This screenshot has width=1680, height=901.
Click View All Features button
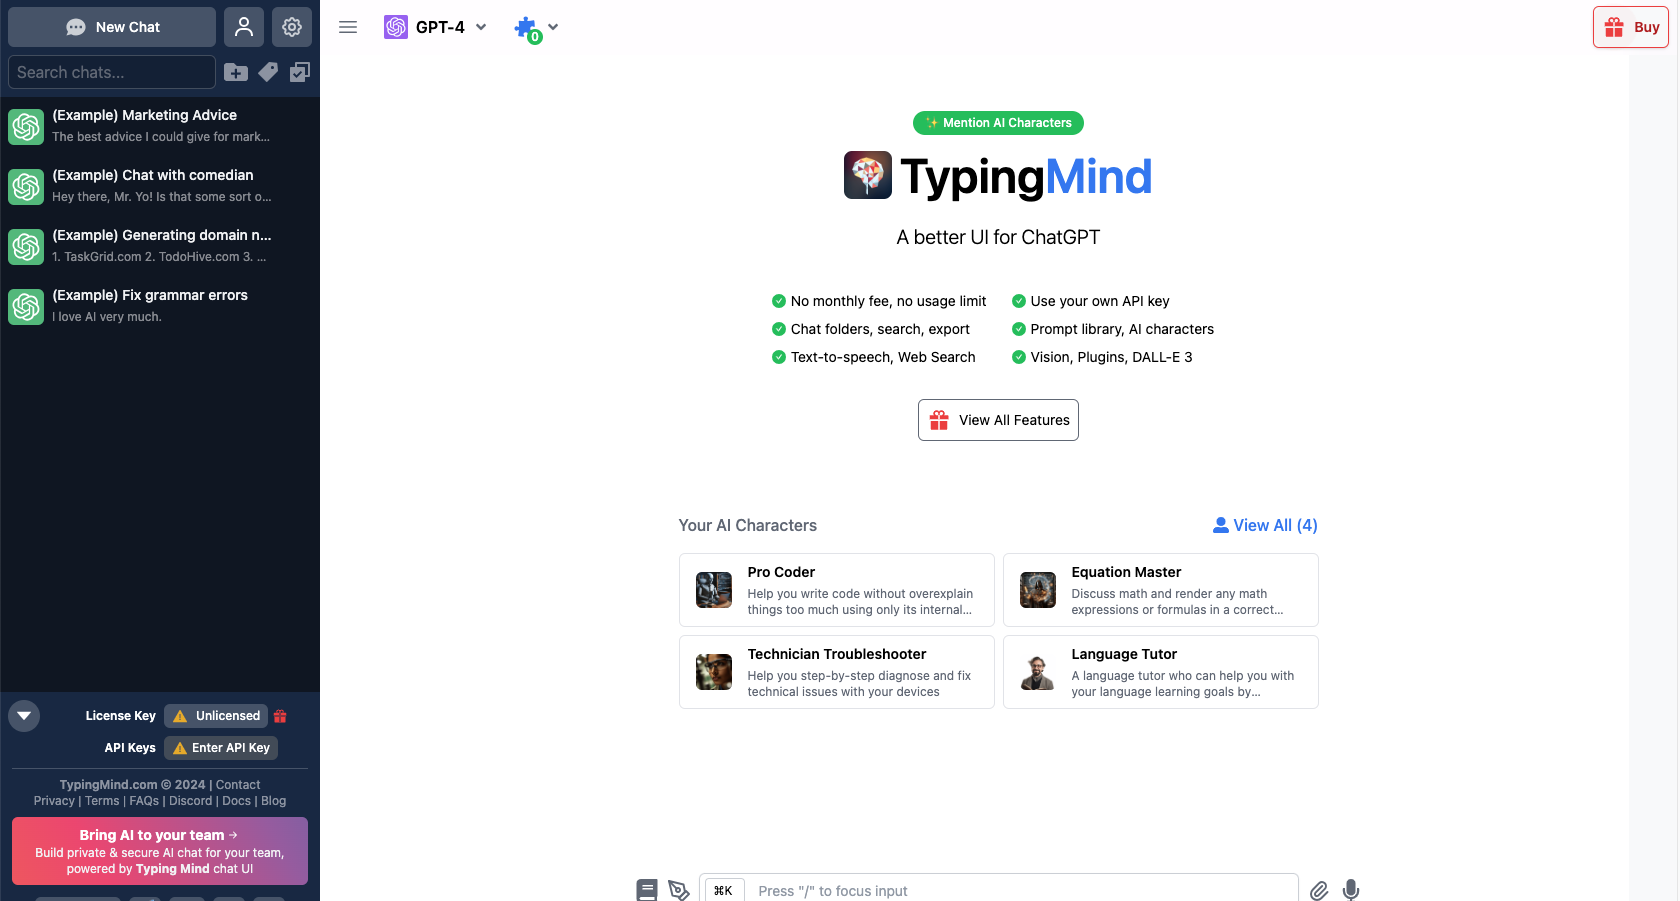pos(998,420)
